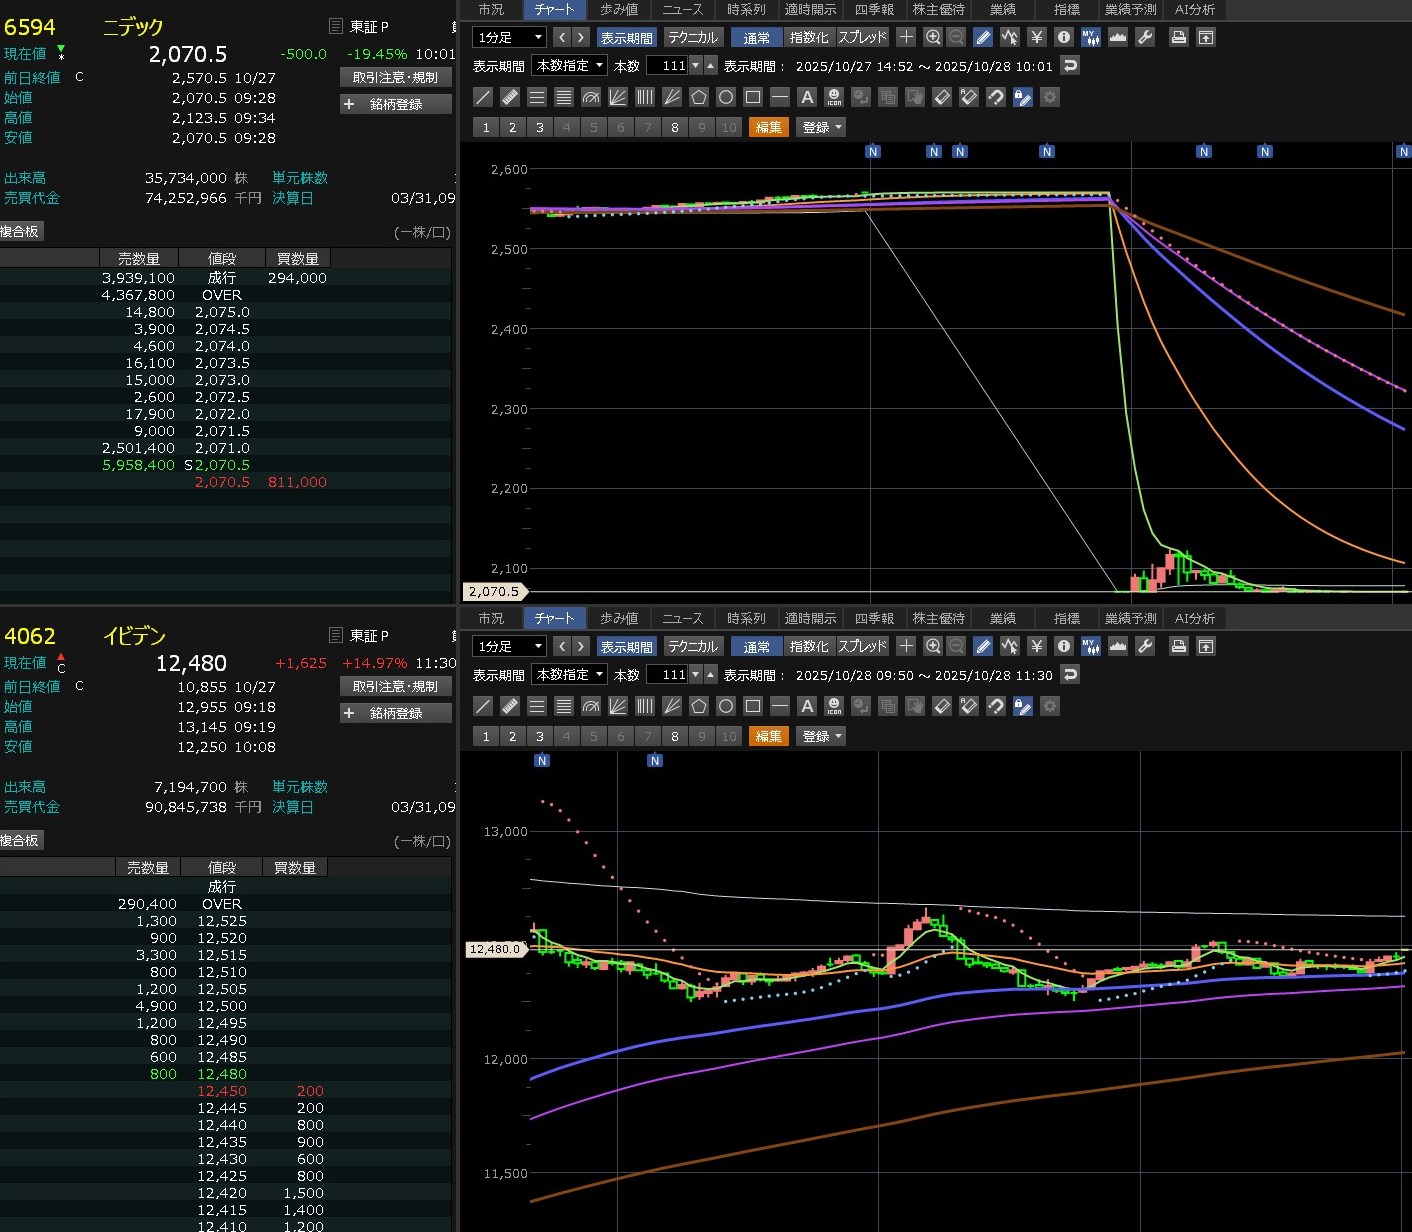Select trend line tool in ニデック chart
The height and width of the screenshot is (1232, 1412).
click(x=483, y=97)
